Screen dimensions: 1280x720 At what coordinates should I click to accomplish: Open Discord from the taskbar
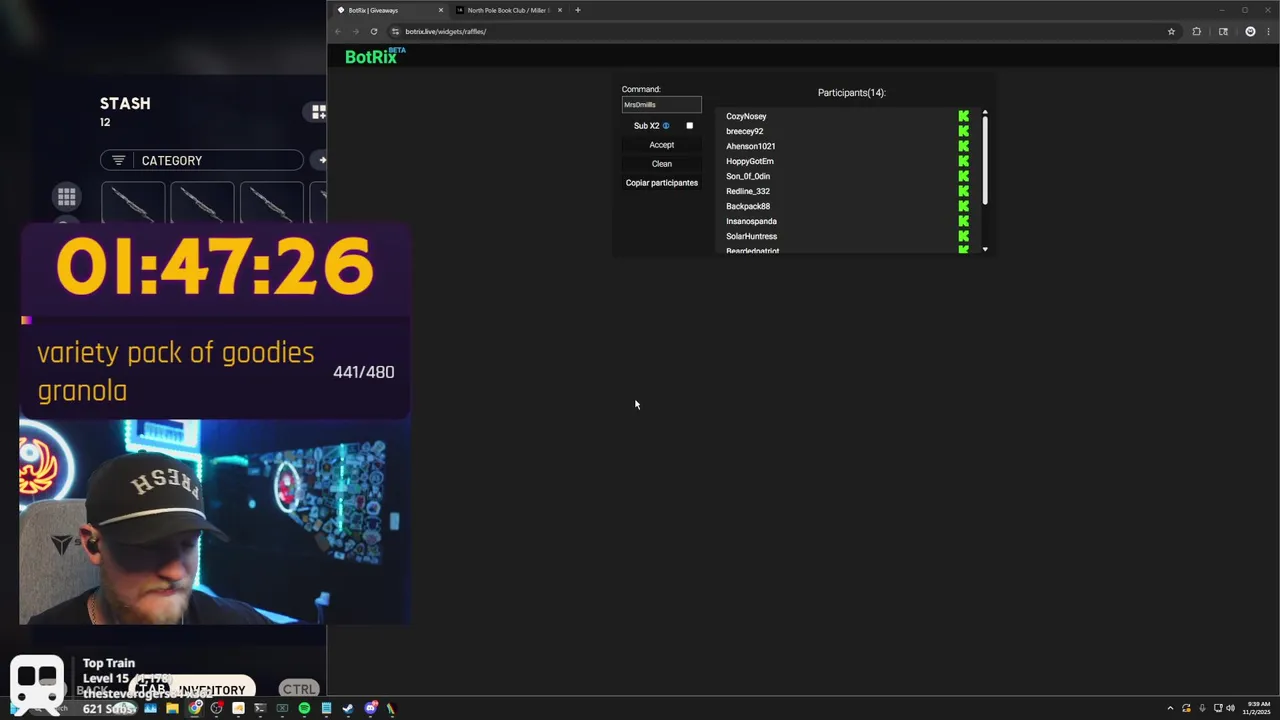(370, 708)
